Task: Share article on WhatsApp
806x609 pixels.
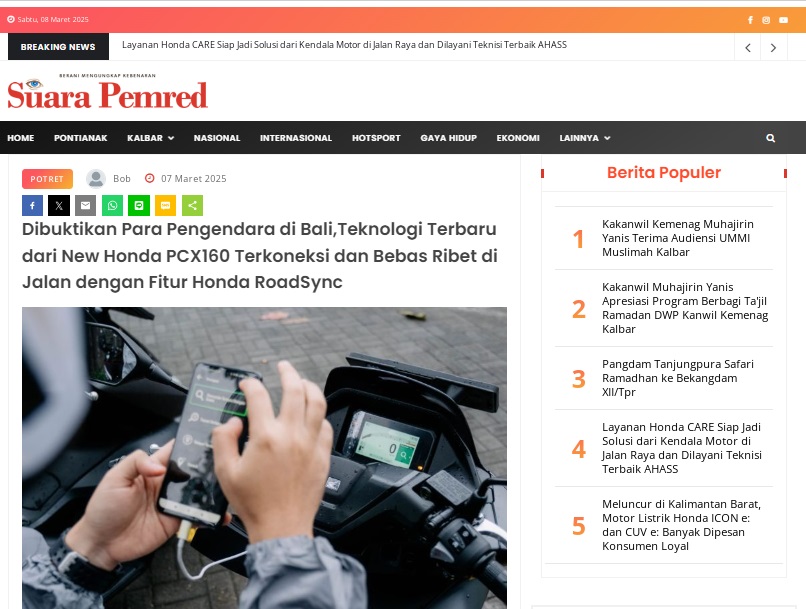Action: 112,206
